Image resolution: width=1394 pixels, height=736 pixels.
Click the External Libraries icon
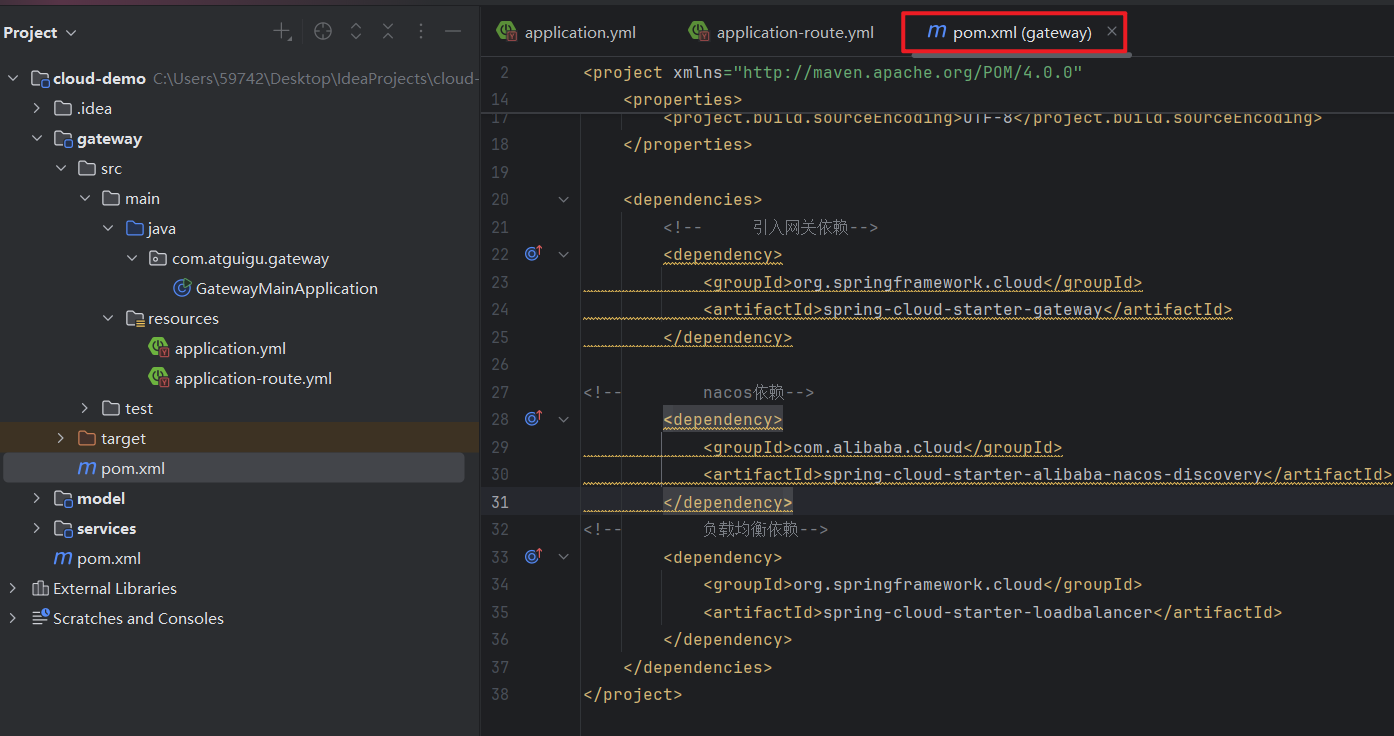pyautogui.click(x=40, y=588)
